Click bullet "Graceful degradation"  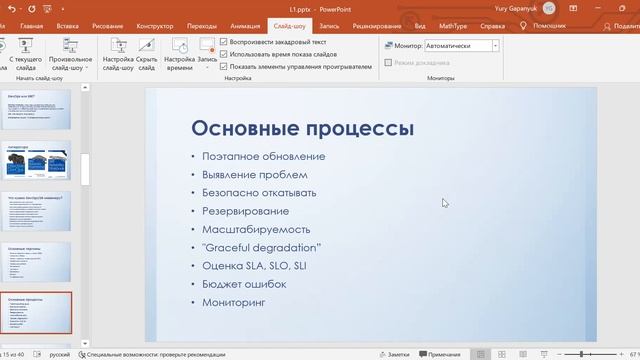pos(261,248)
